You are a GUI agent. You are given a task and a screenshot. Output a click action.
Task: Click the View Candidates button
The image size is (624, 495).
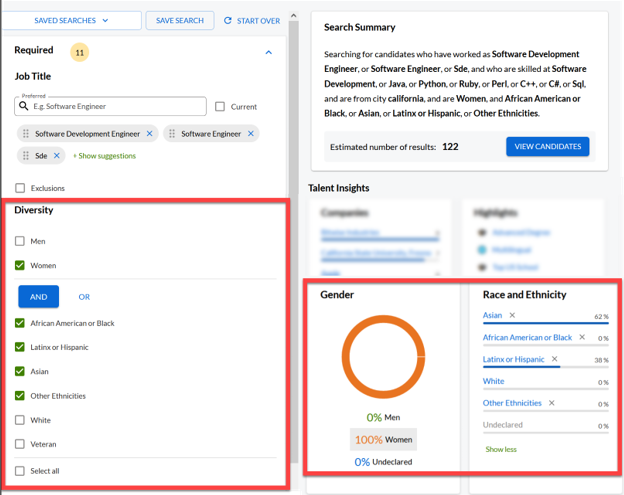coord(548,146)
